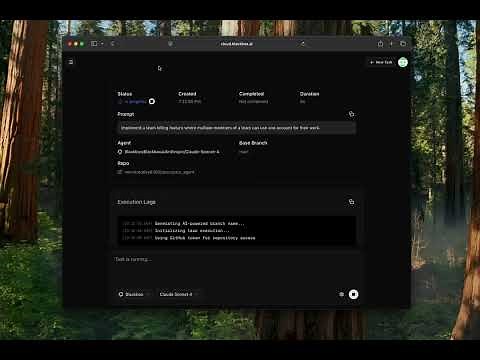Stop the task via status stop icon
480x360 pixels.
point(152,101)
